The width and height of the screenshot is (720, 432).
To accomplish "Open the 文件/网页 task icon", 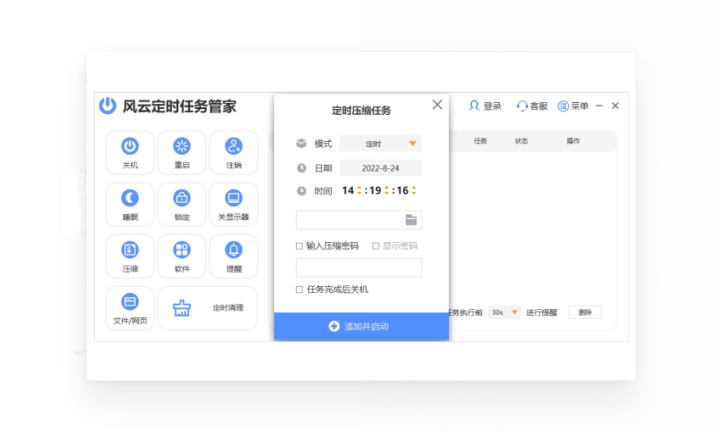I will [x=130, y=303].
